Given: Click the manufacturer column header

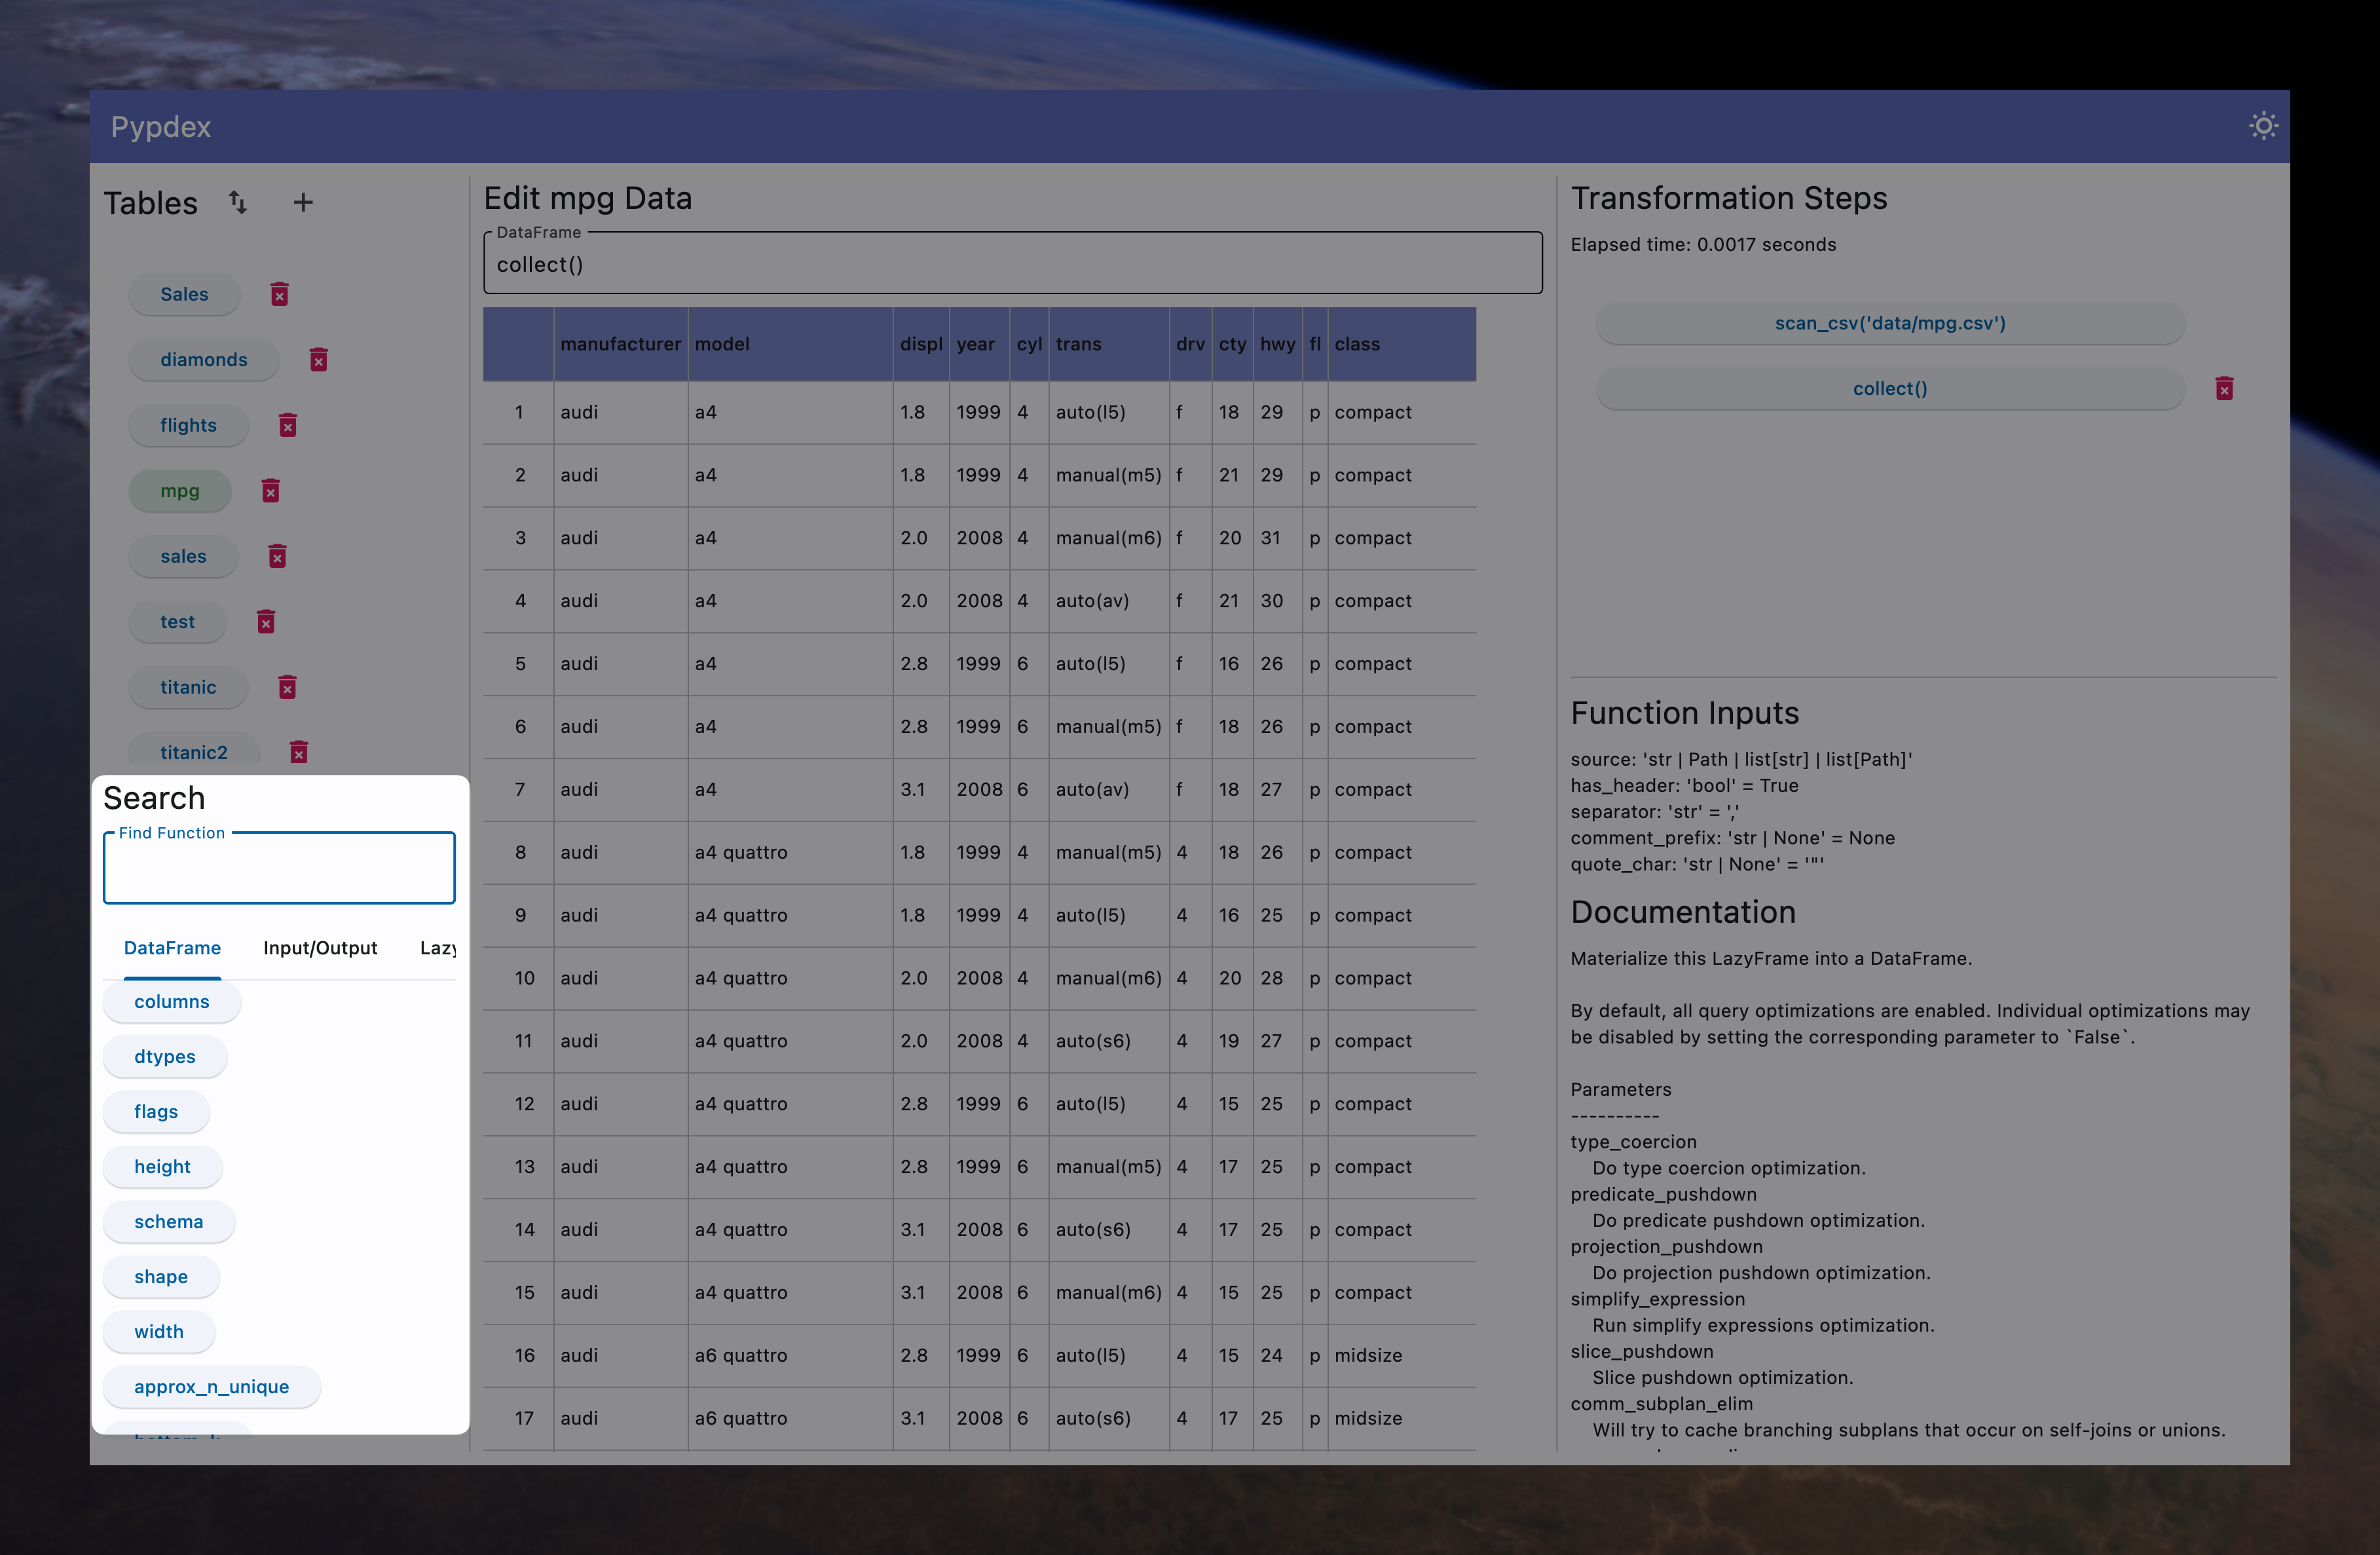Looking at the screenshot, I should [x=620, y=344].
